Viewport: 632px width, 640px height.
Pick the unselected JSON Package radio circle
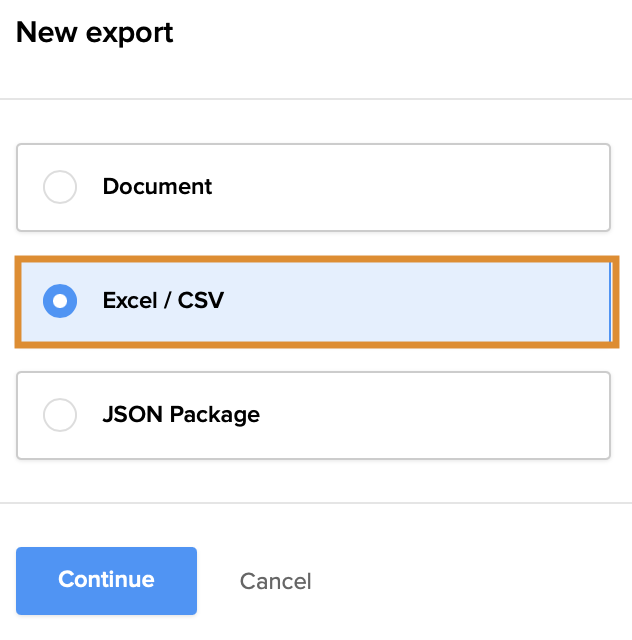[x=60, y=415]
